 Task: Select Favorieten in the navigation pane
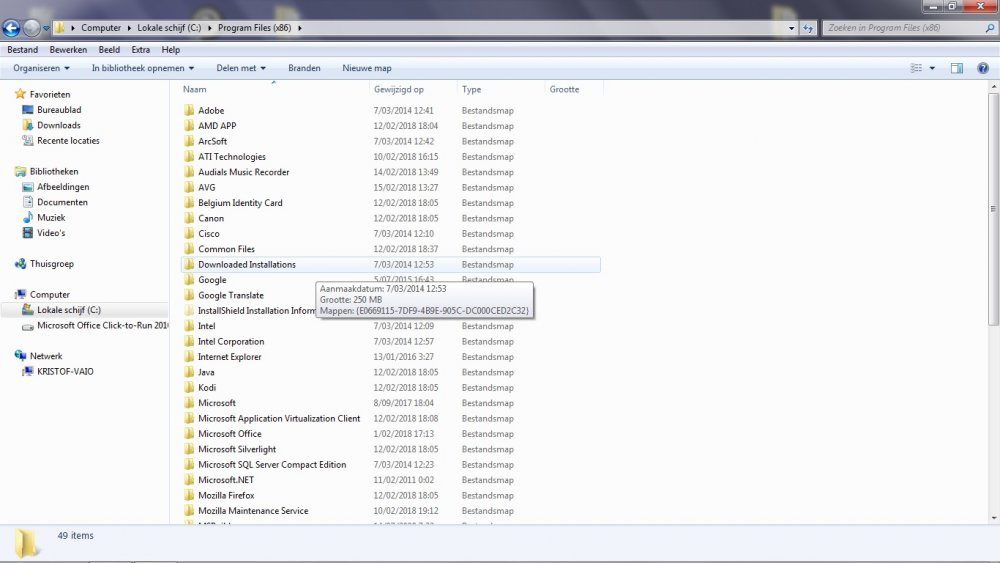coord(50,94)
